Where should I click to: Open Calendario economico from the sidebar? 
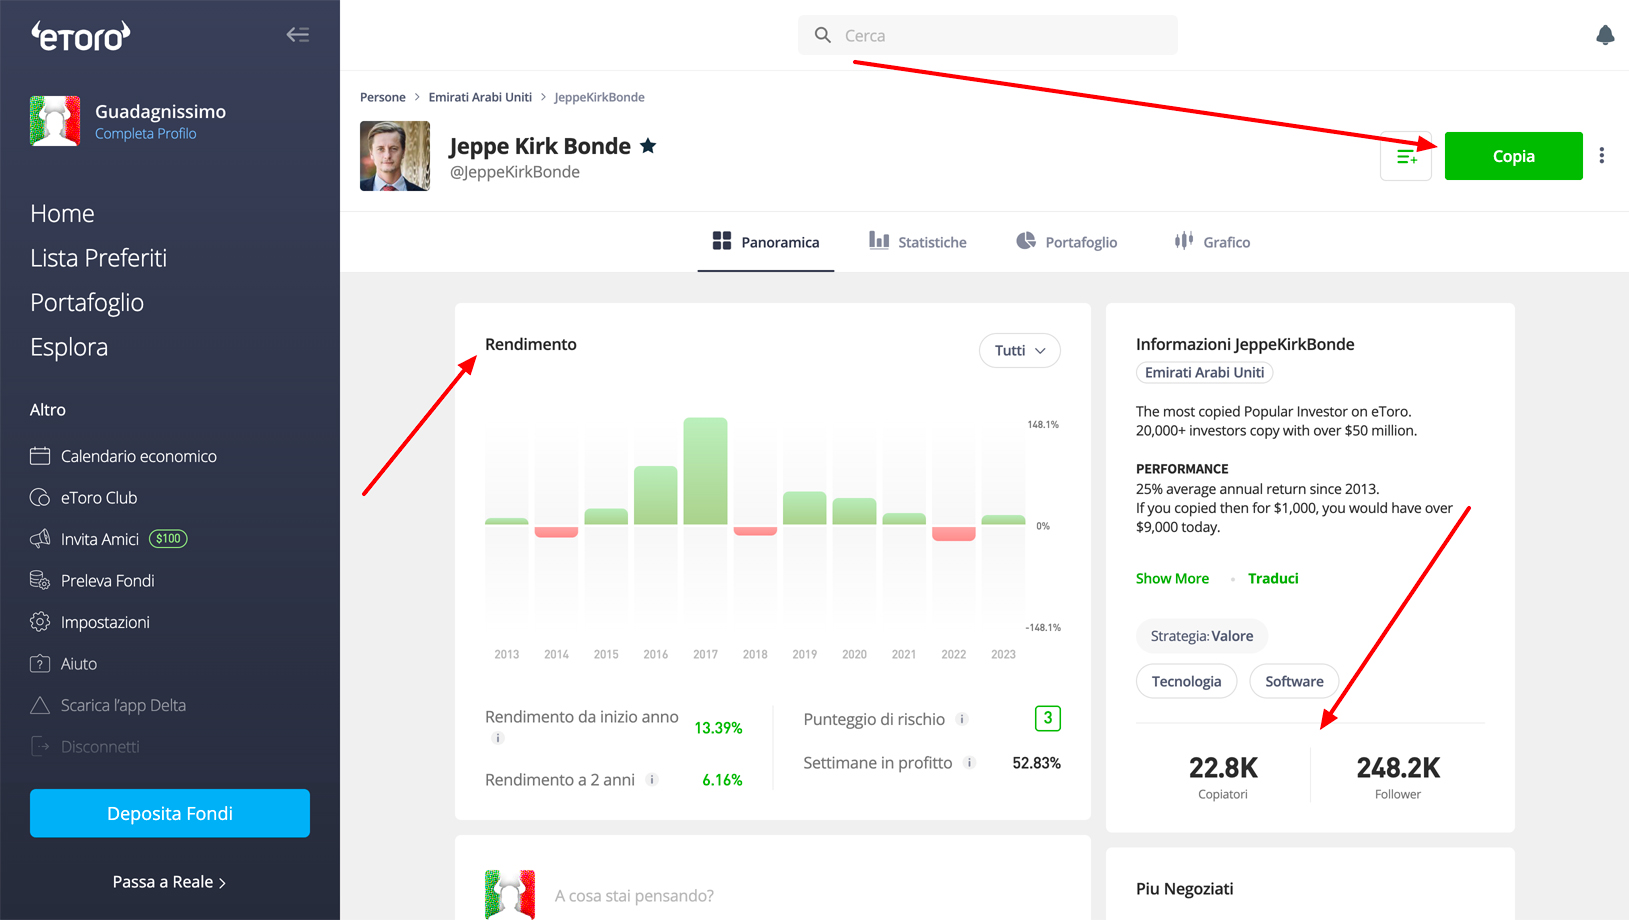click(x=138, y=456)
